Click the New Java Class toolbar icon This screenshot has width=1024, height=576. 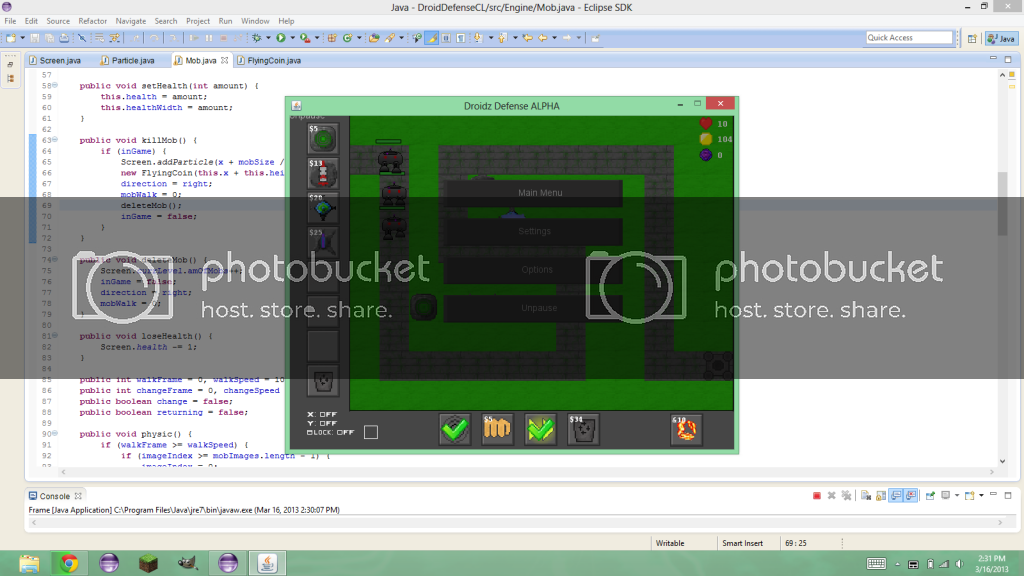(347, 38)
